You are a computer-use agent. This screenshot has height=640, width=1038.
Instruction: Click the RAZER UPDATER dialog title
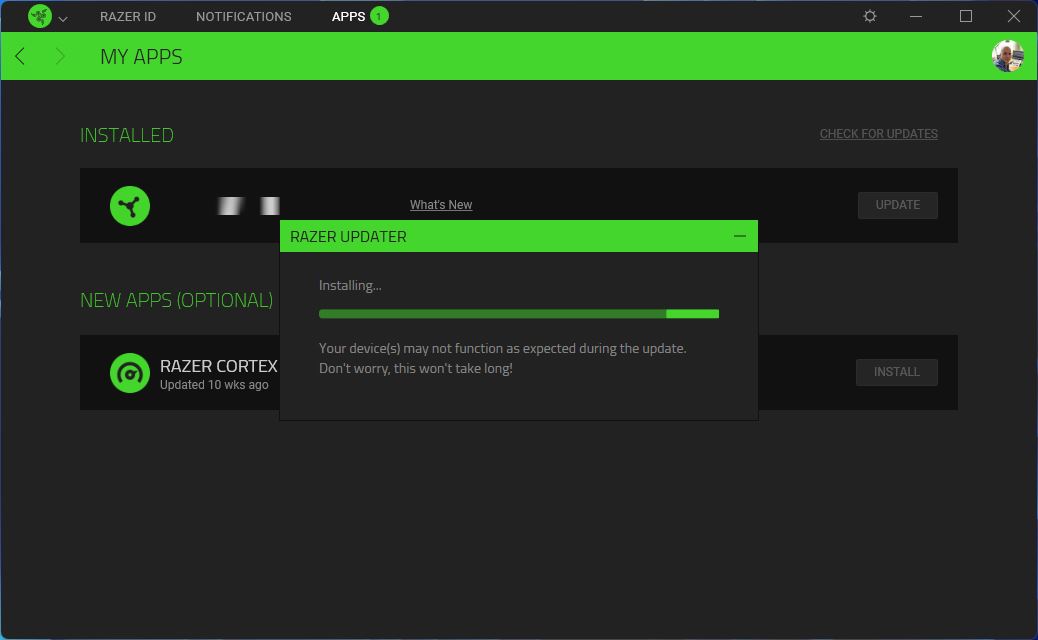click(348, 236)
